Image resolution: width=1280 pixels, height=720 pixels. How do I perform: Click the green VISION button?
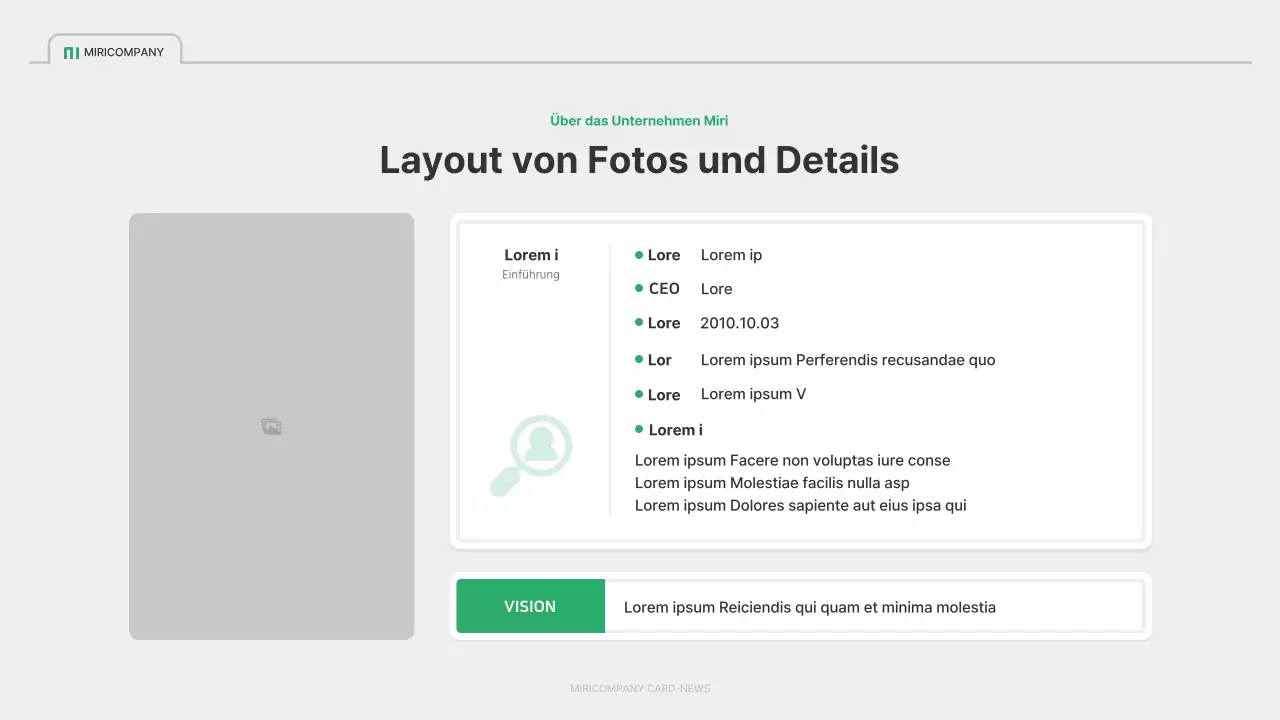(531, 606)
